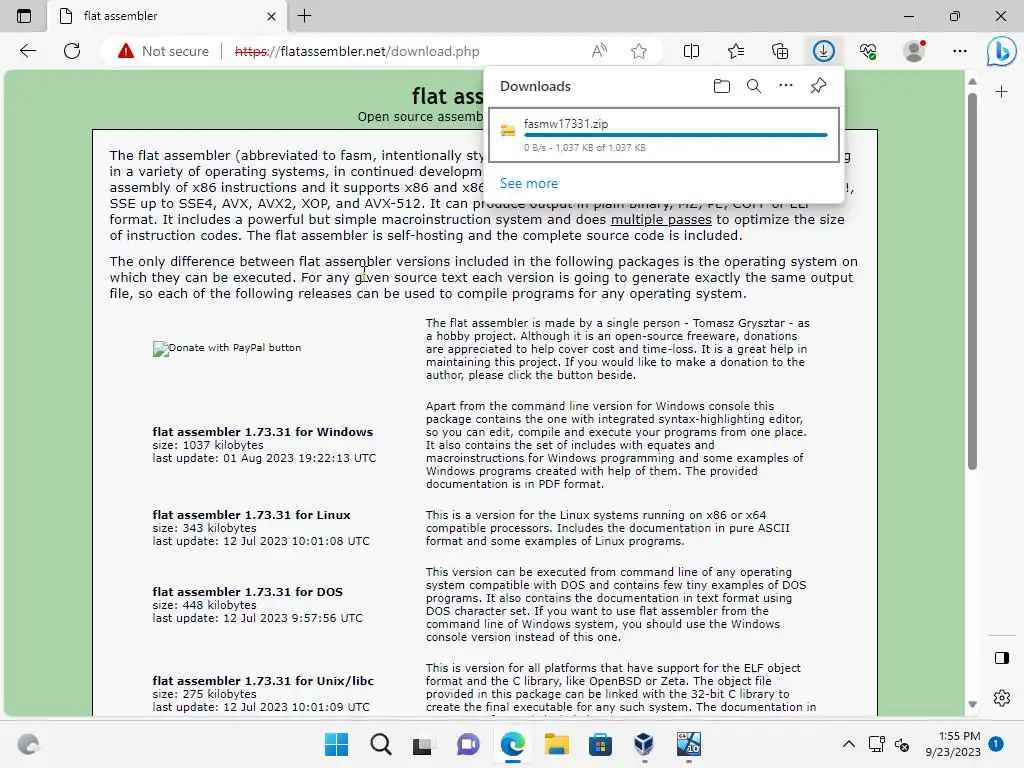Follow the multiple passes link
The width and height of the screenshot is (1024, 768).
[x=661, y=219]
